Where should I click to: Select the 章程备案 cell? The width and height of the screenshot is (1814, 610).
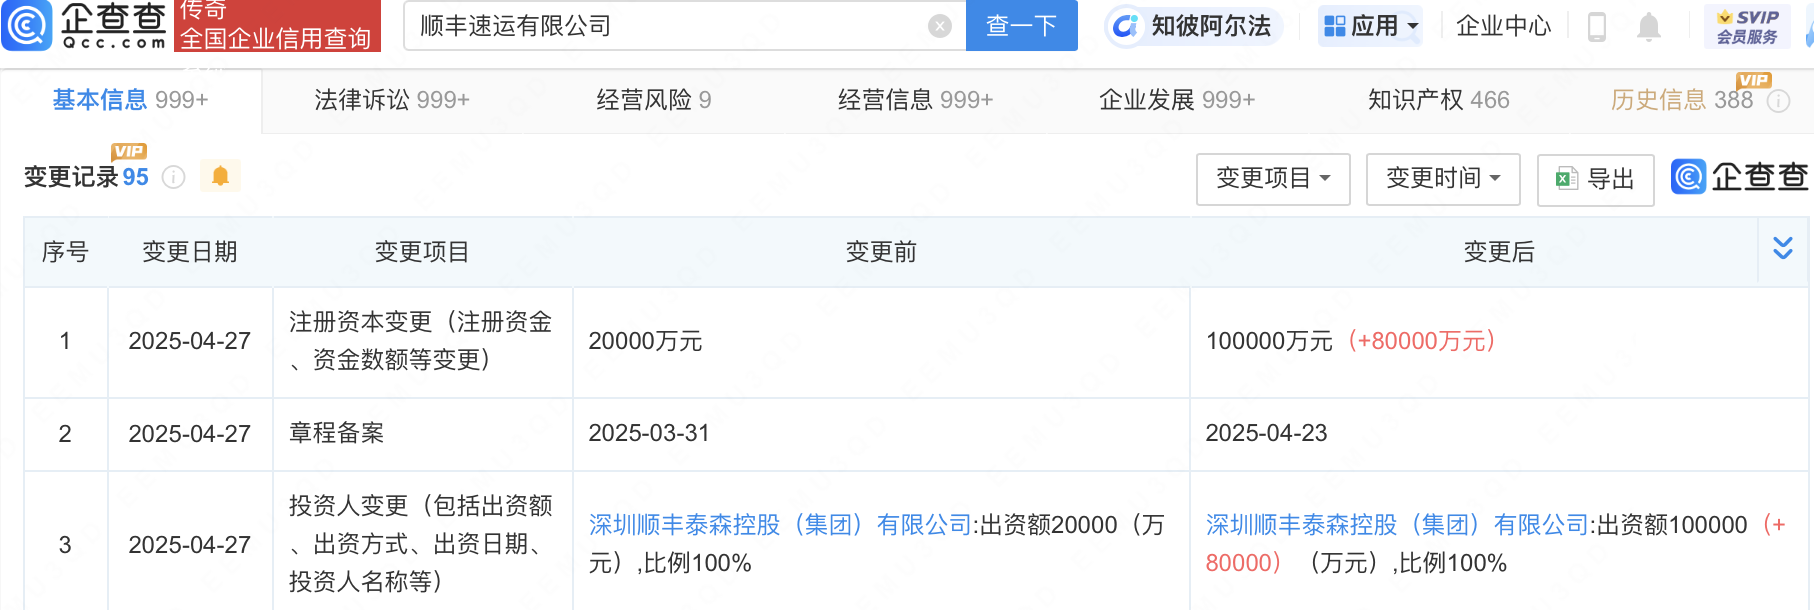click(x=423, y=434)
